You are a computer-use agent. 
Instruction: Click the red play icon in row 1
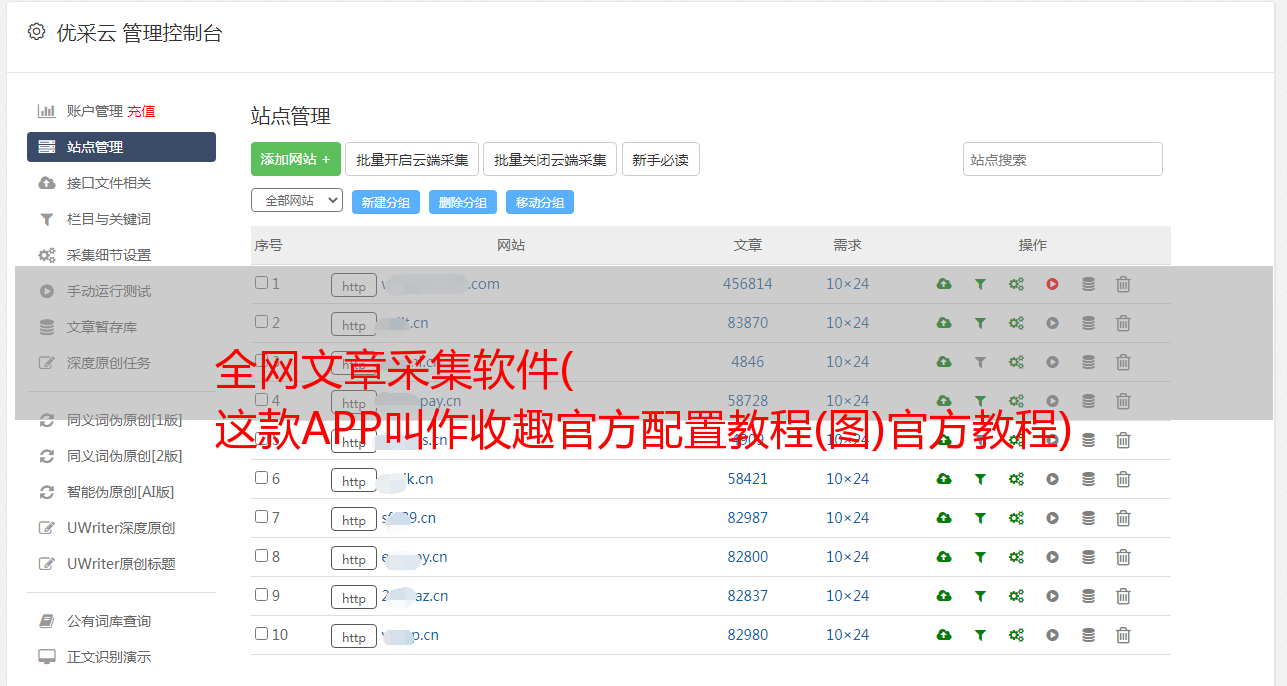pyautogui.click(x=1052, y=284)
